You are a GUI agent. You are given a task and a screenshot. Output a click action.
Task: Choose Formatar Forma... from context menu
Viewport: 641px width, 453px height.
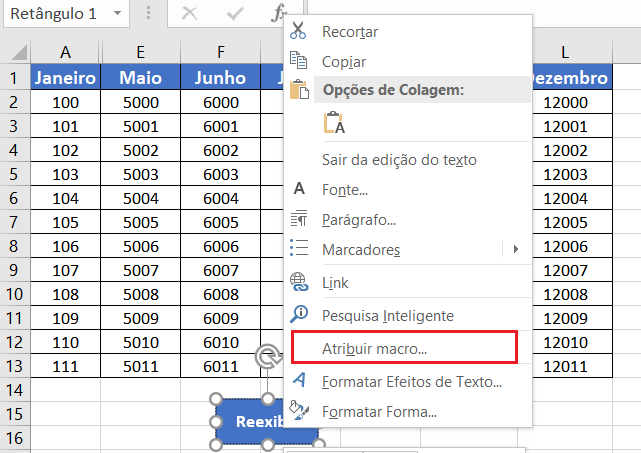[379, 411]
